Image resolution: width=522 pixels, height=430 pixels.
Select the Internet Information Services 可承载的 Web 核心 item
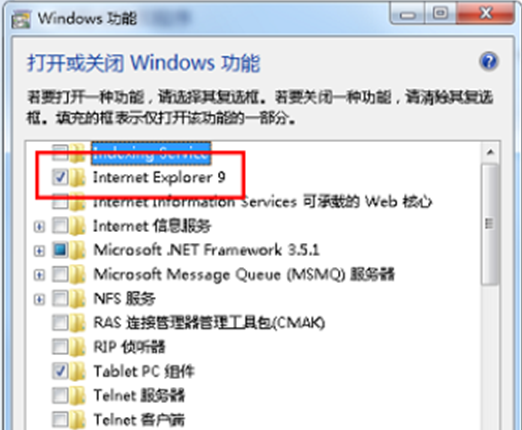pos(262,202)
